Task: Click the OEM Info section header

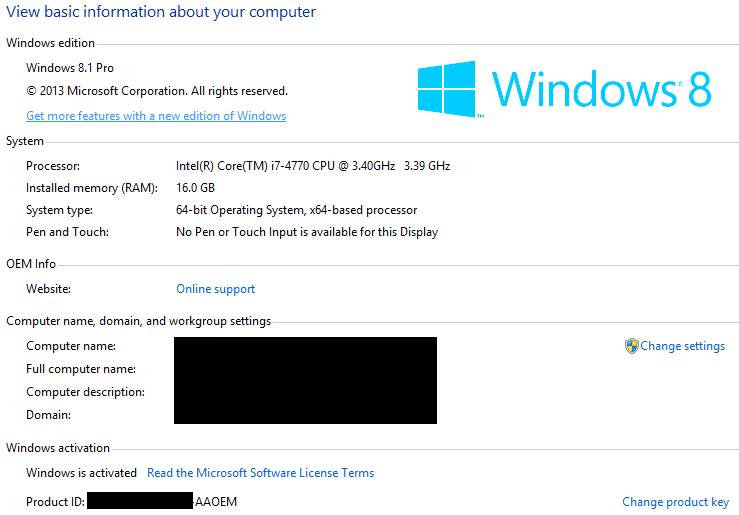Action: (31, 264)
